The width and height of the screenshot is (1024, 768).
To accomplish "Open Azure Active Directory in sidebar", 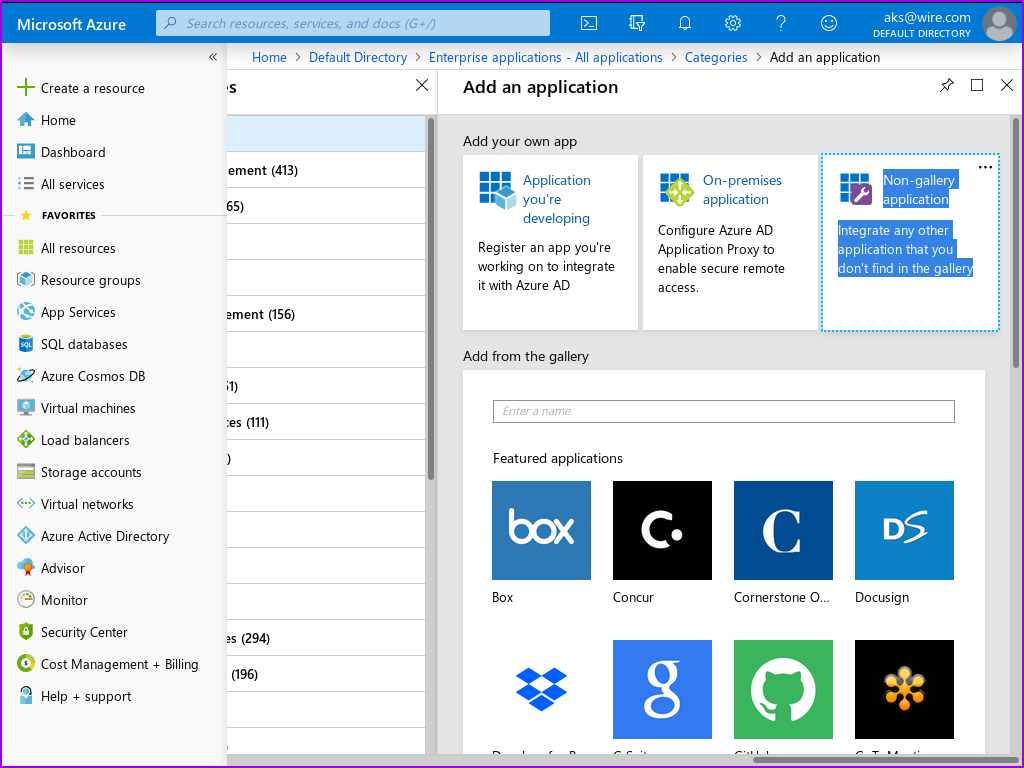I will pyautogui.click(x=105, y=536).
